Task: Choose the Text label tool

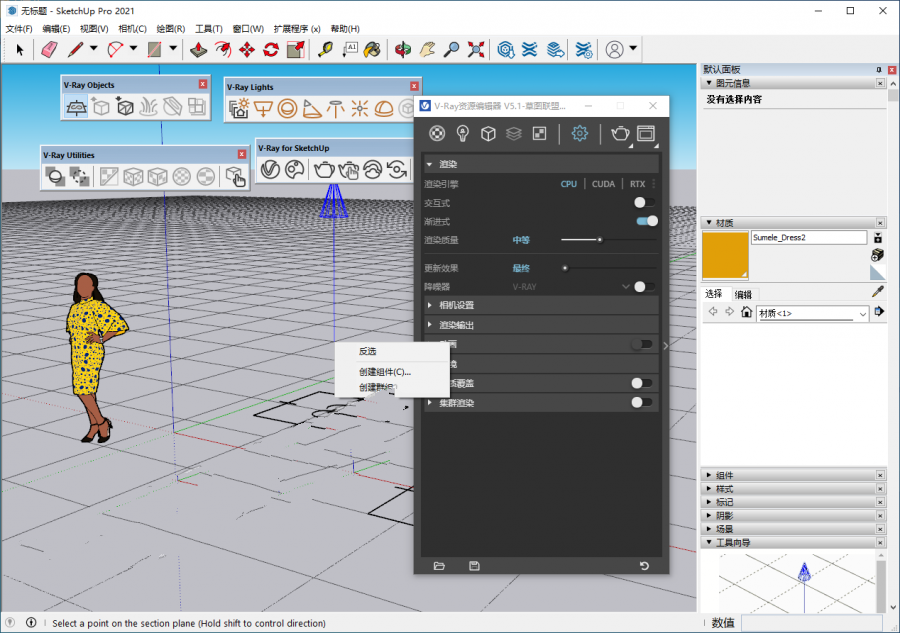Action: [x=350, y=50]
